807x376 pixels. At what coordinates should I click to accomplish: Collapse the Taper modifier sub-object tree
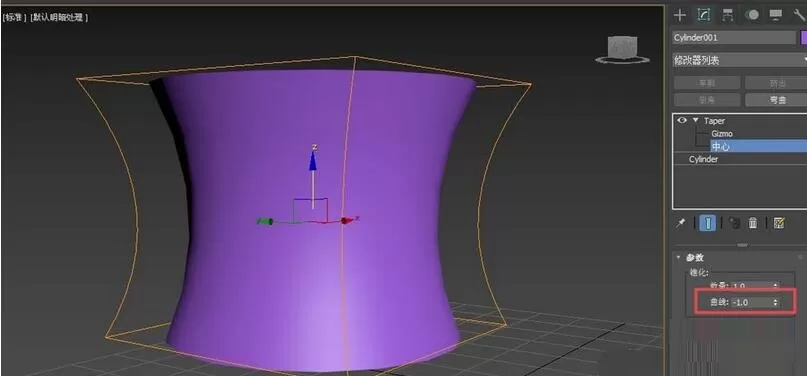coord(696,120)
